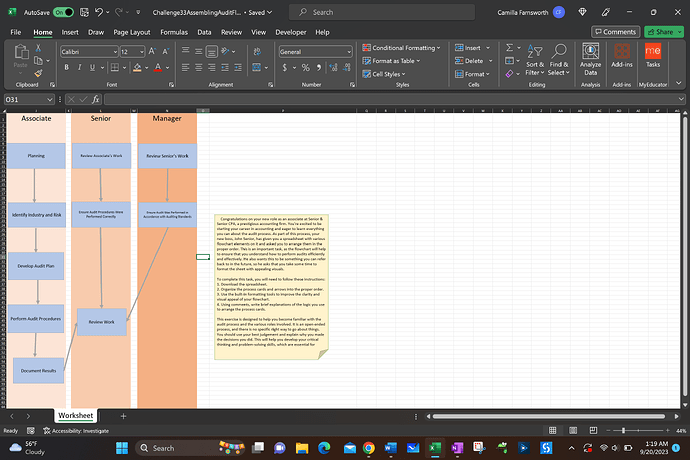Click the Insert cells button

click(468, 48)
